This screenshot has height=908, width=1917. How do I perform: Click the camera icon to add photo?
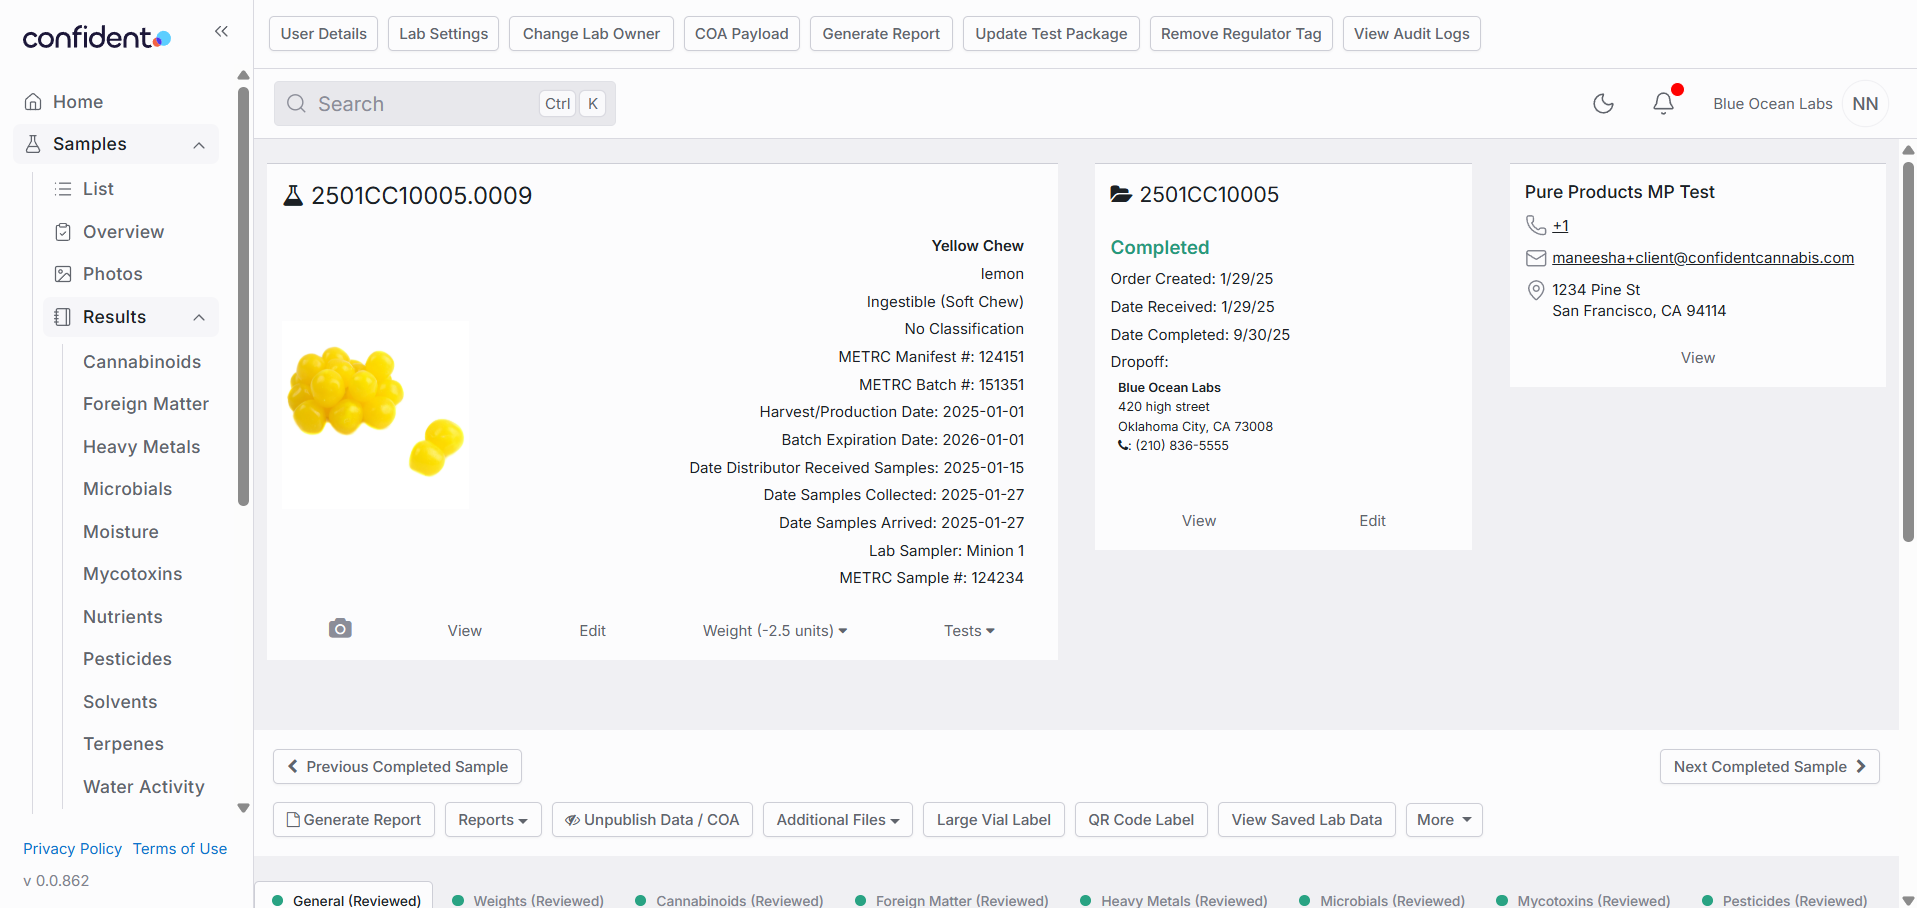point(340,629)
